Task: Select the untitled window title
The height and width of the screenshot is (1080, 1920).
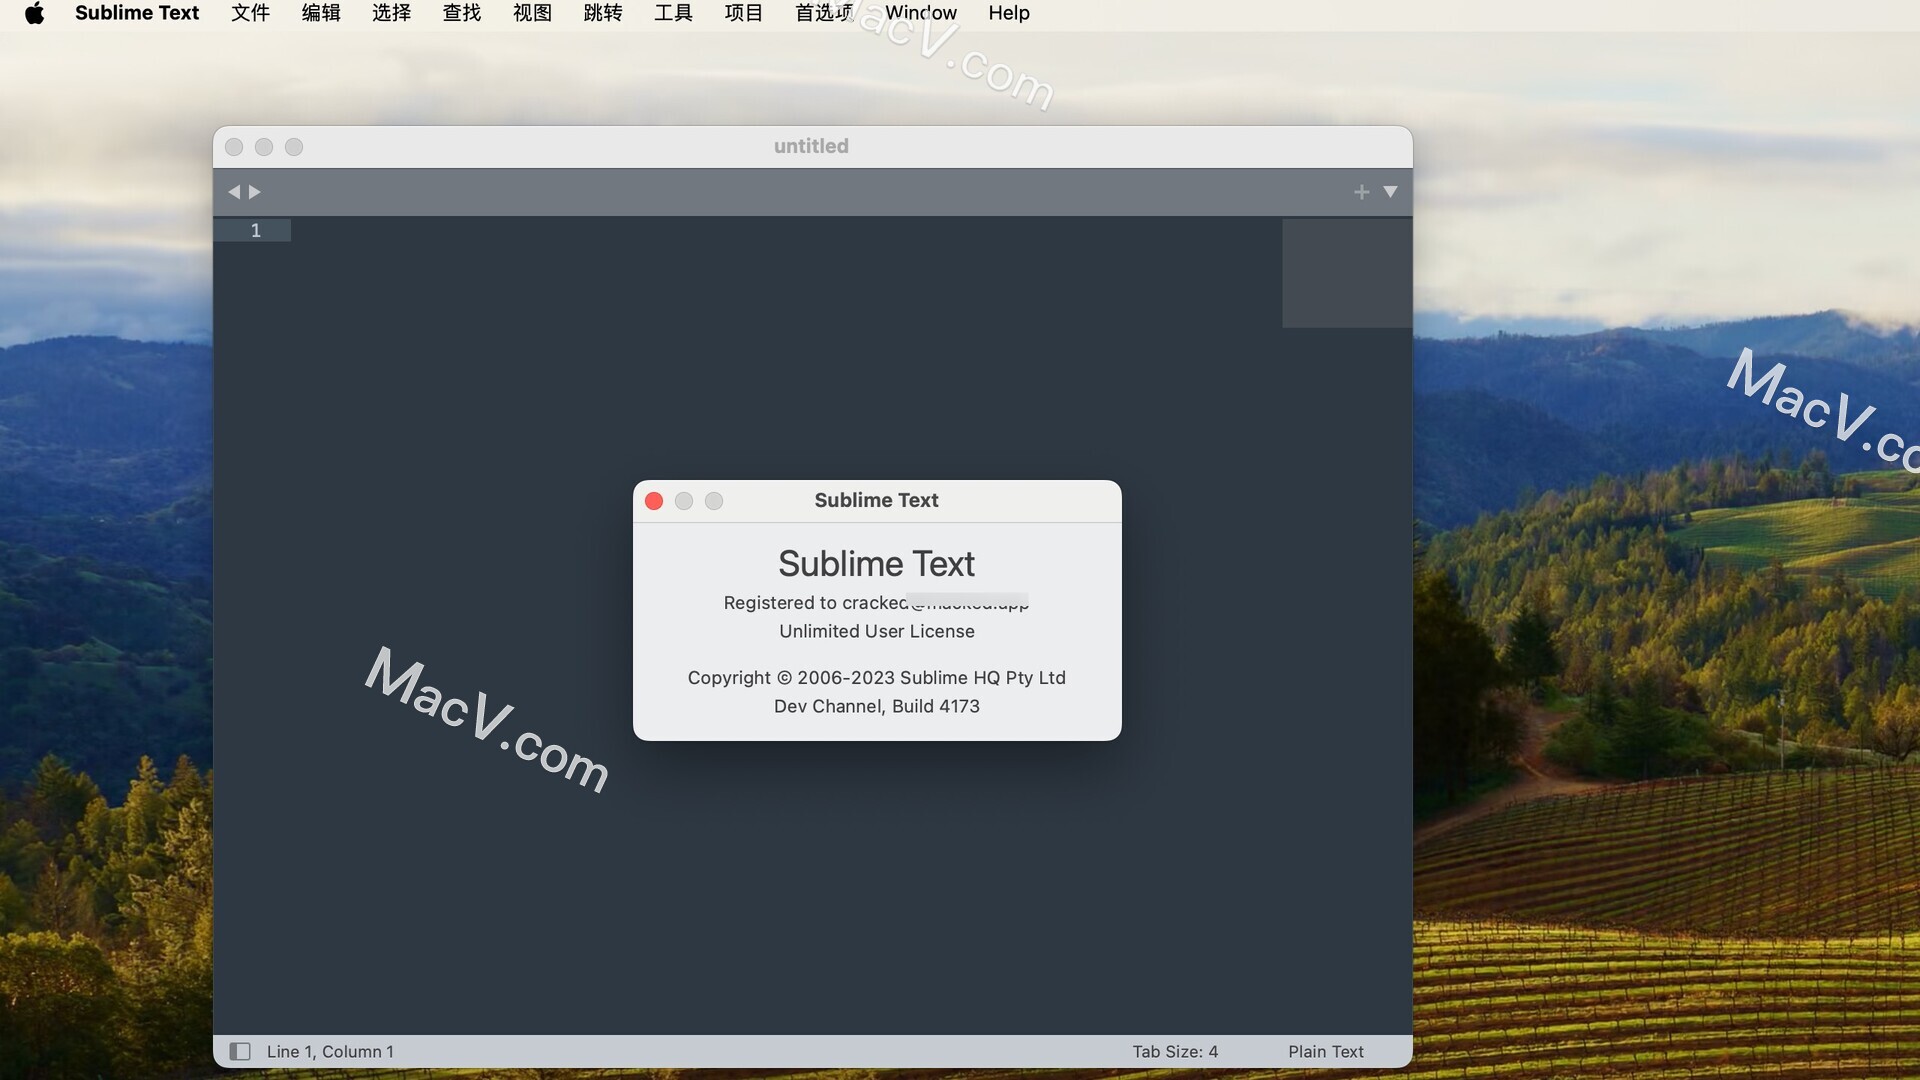Action: point(811,146)
